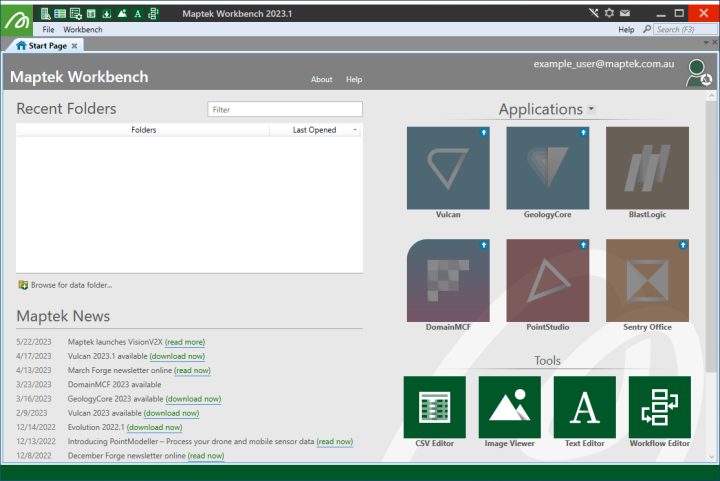Open the PointStudio application tile
The image size is (720, 481).
(547, 280)
